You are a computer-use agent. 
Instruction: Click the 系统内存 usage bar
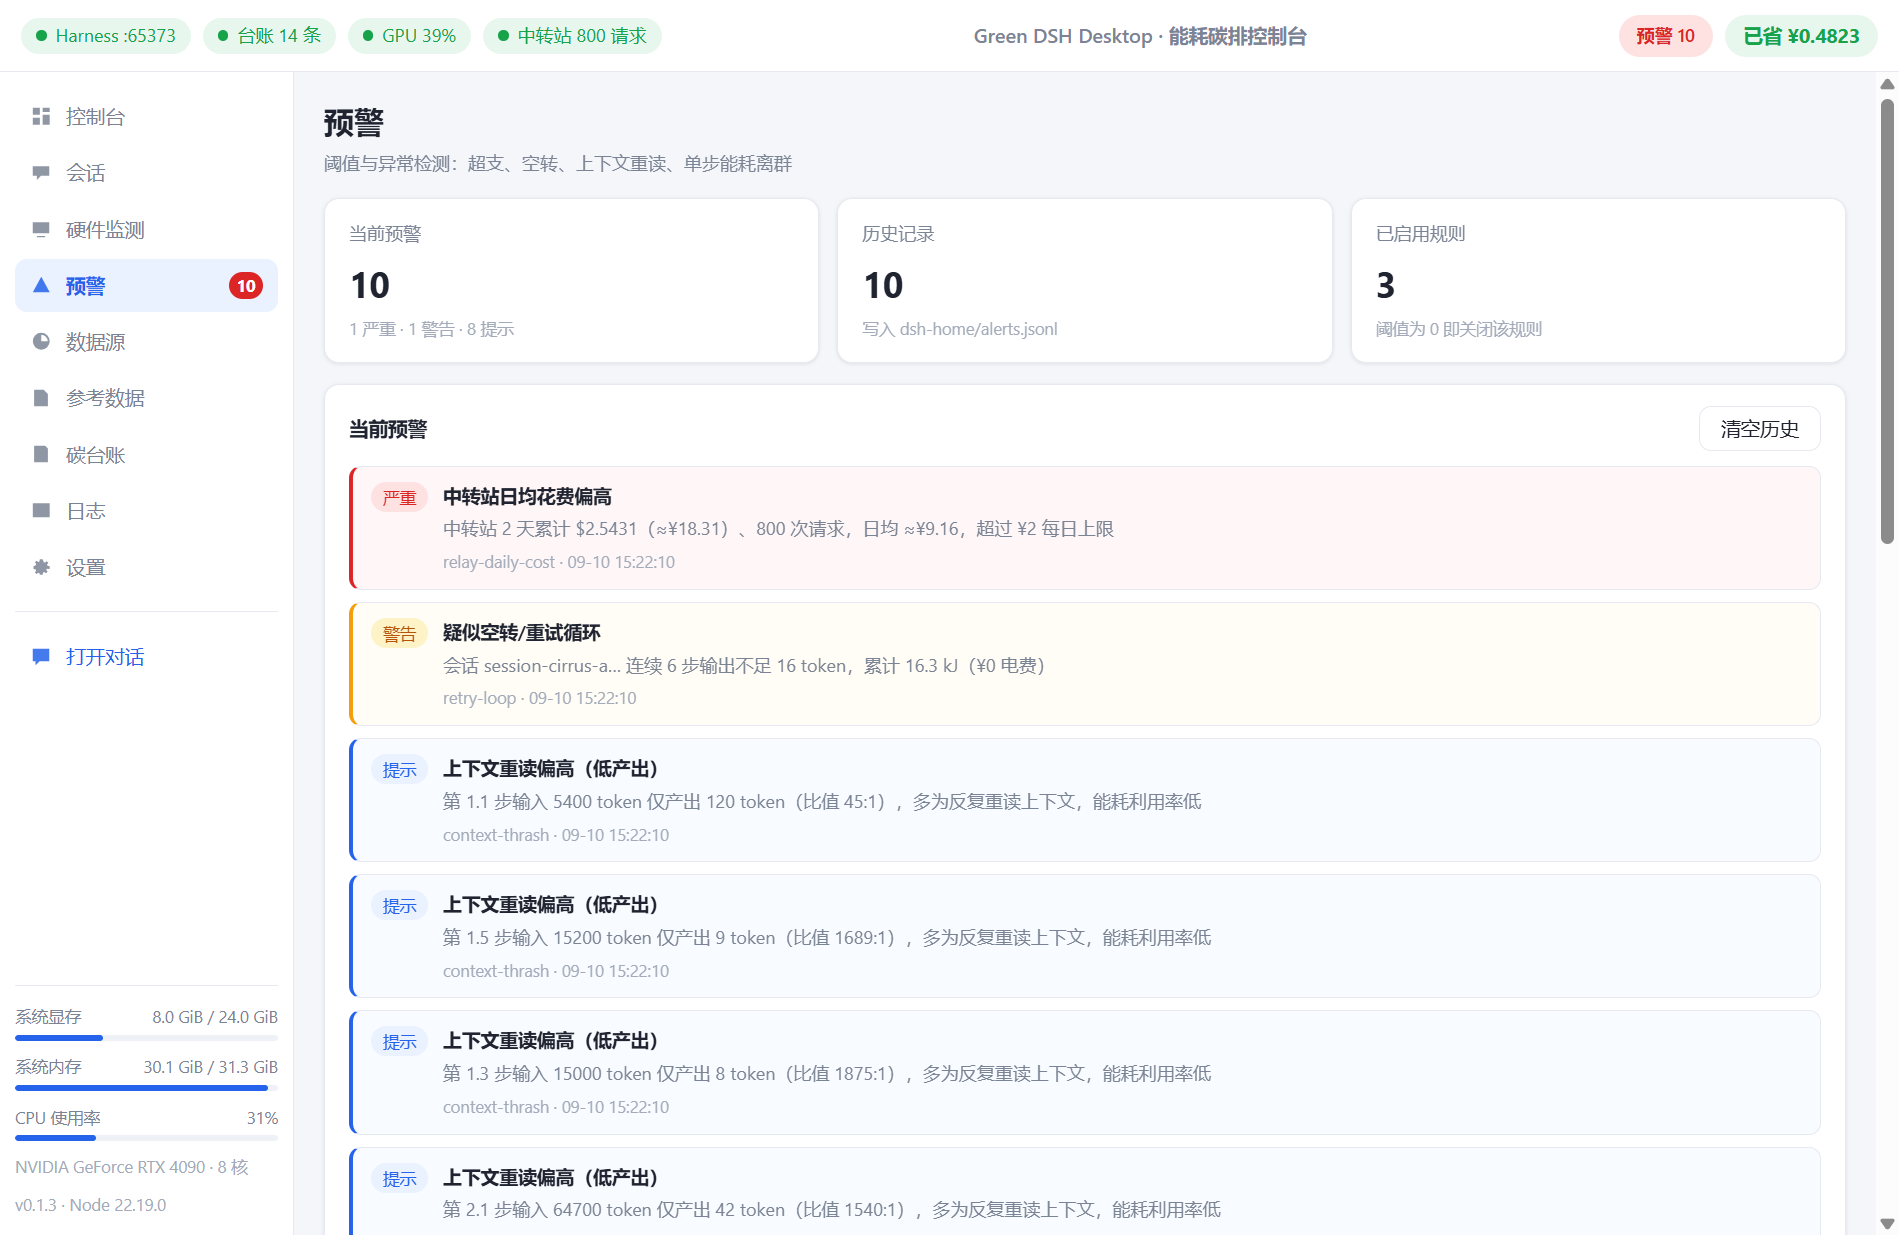pos(146,1088)
